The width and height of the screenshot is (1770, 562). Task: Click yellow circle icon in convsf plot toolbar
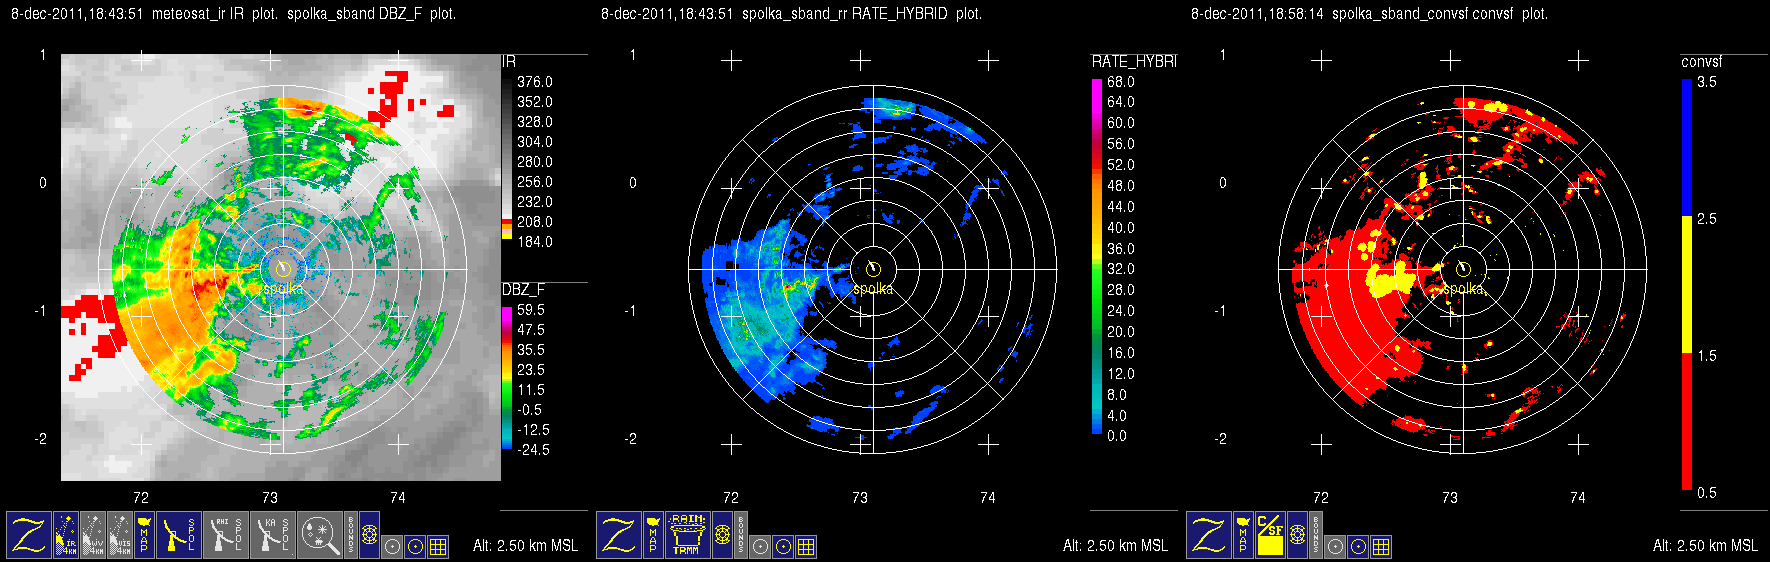coord(1358,547)
